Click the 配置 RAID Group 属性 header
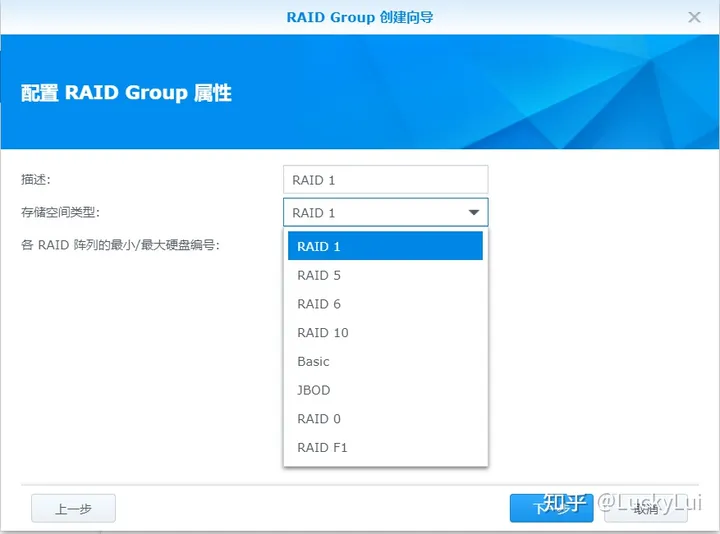Screen dimensions: 720x534 pyautogui.click(x=126, y=93)
